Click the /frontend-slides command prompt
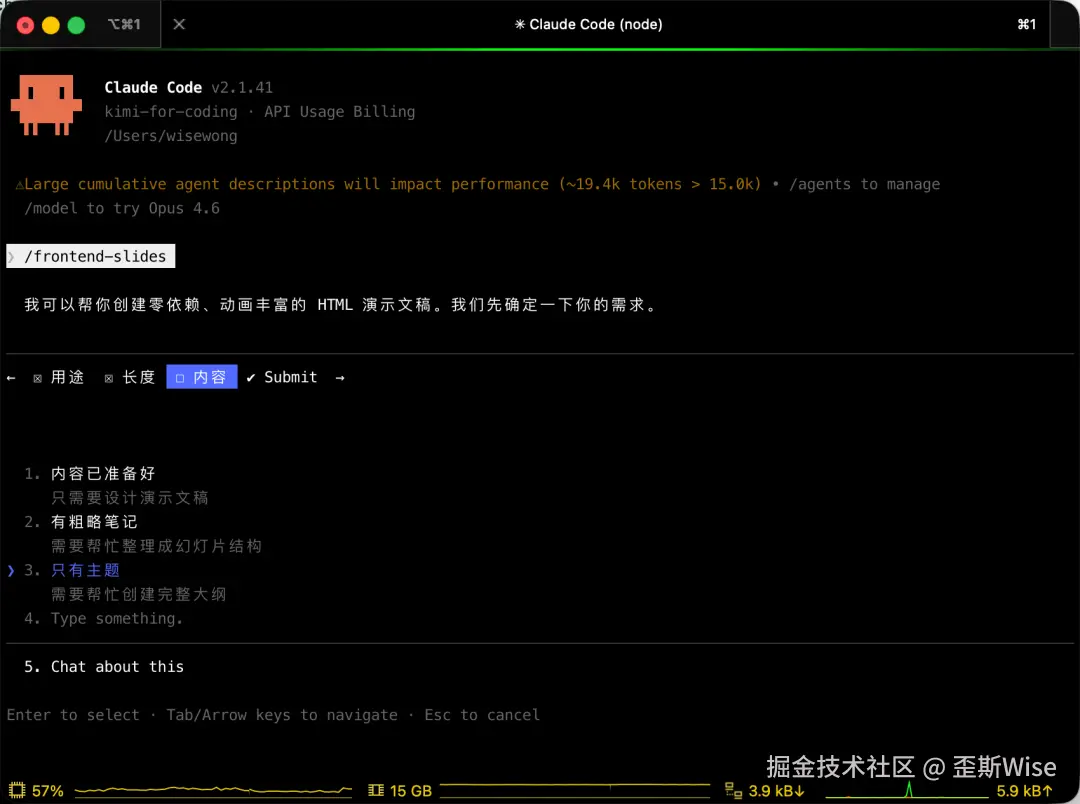Screen dimensions: 1080x804 tap(91, 256)
